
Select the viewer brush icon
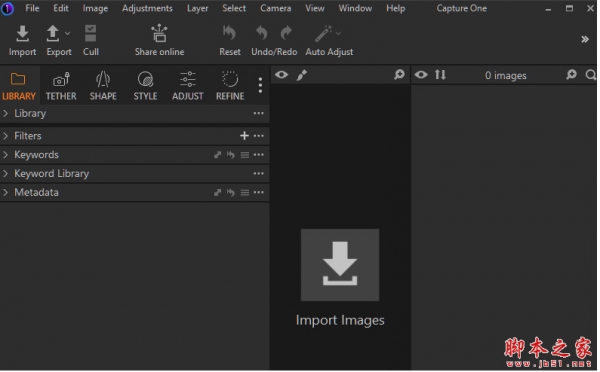click(302, 75)
